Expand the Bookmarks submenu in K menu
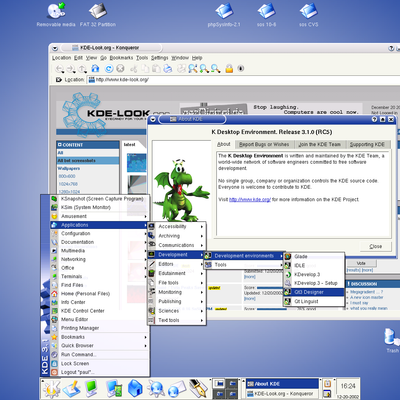Image resolution: width=400 pixels, height=400 pixels. click(x=99, y=337)
